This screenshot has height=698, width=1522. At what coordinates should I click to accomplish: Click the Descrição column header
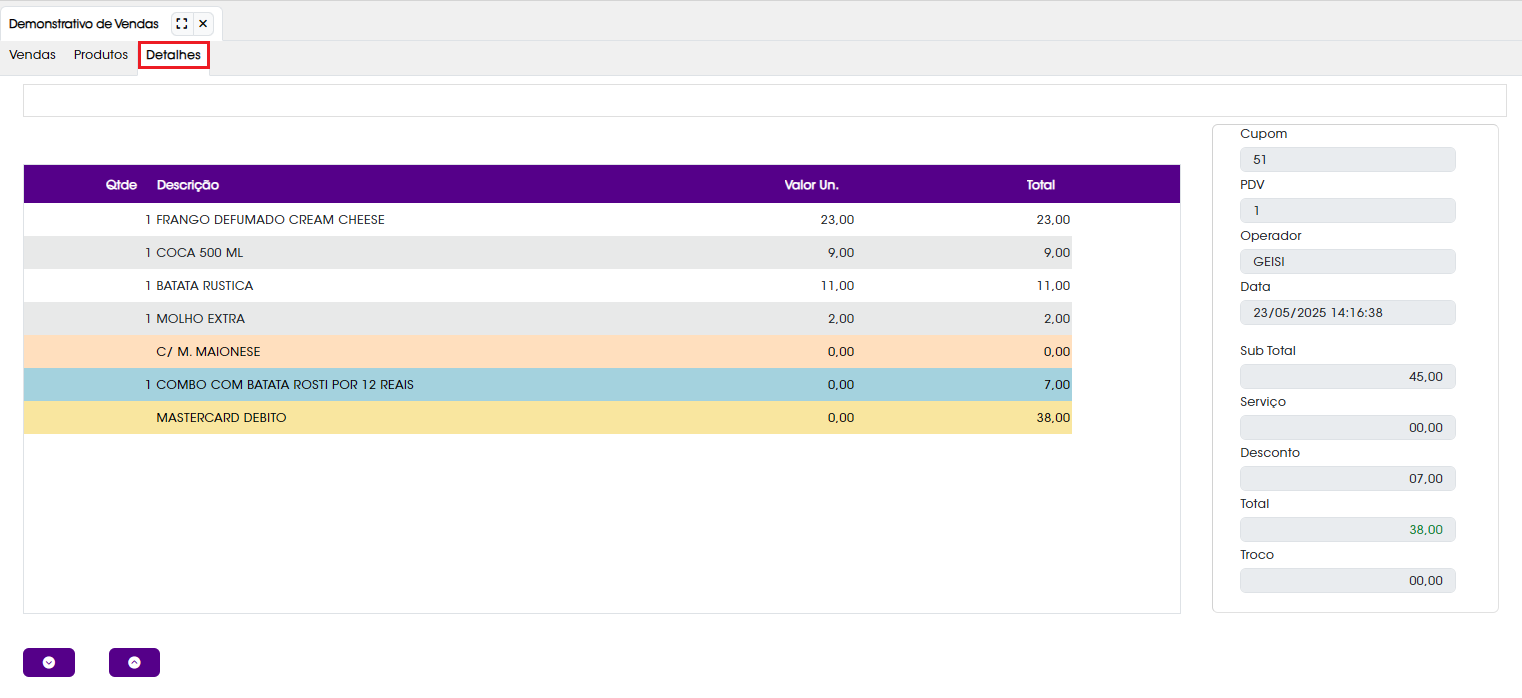[x=188, y=185]
